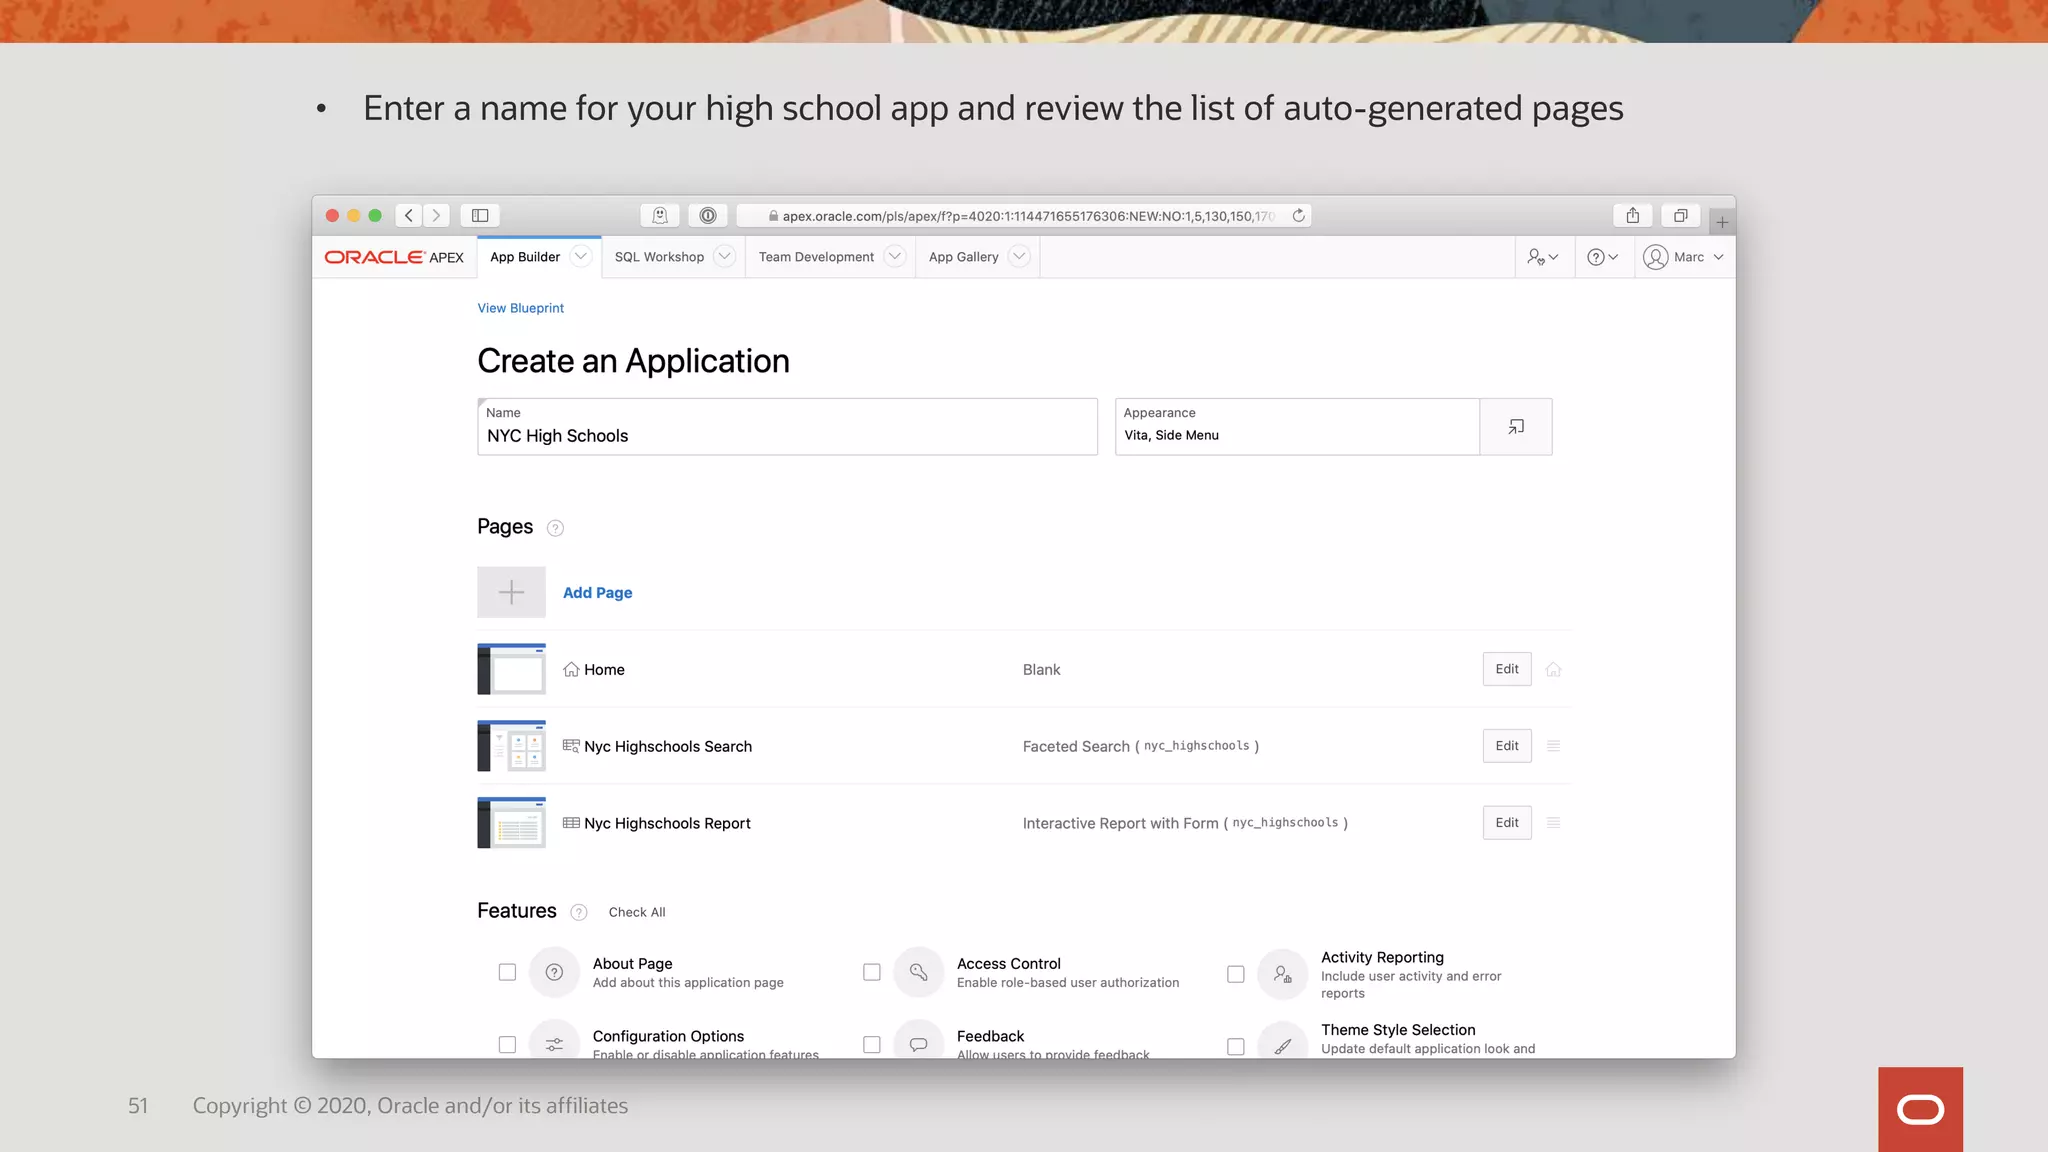Click home icon at end of Home row
Viewport: 2048px width, 1152px height.
(1553, 669)
